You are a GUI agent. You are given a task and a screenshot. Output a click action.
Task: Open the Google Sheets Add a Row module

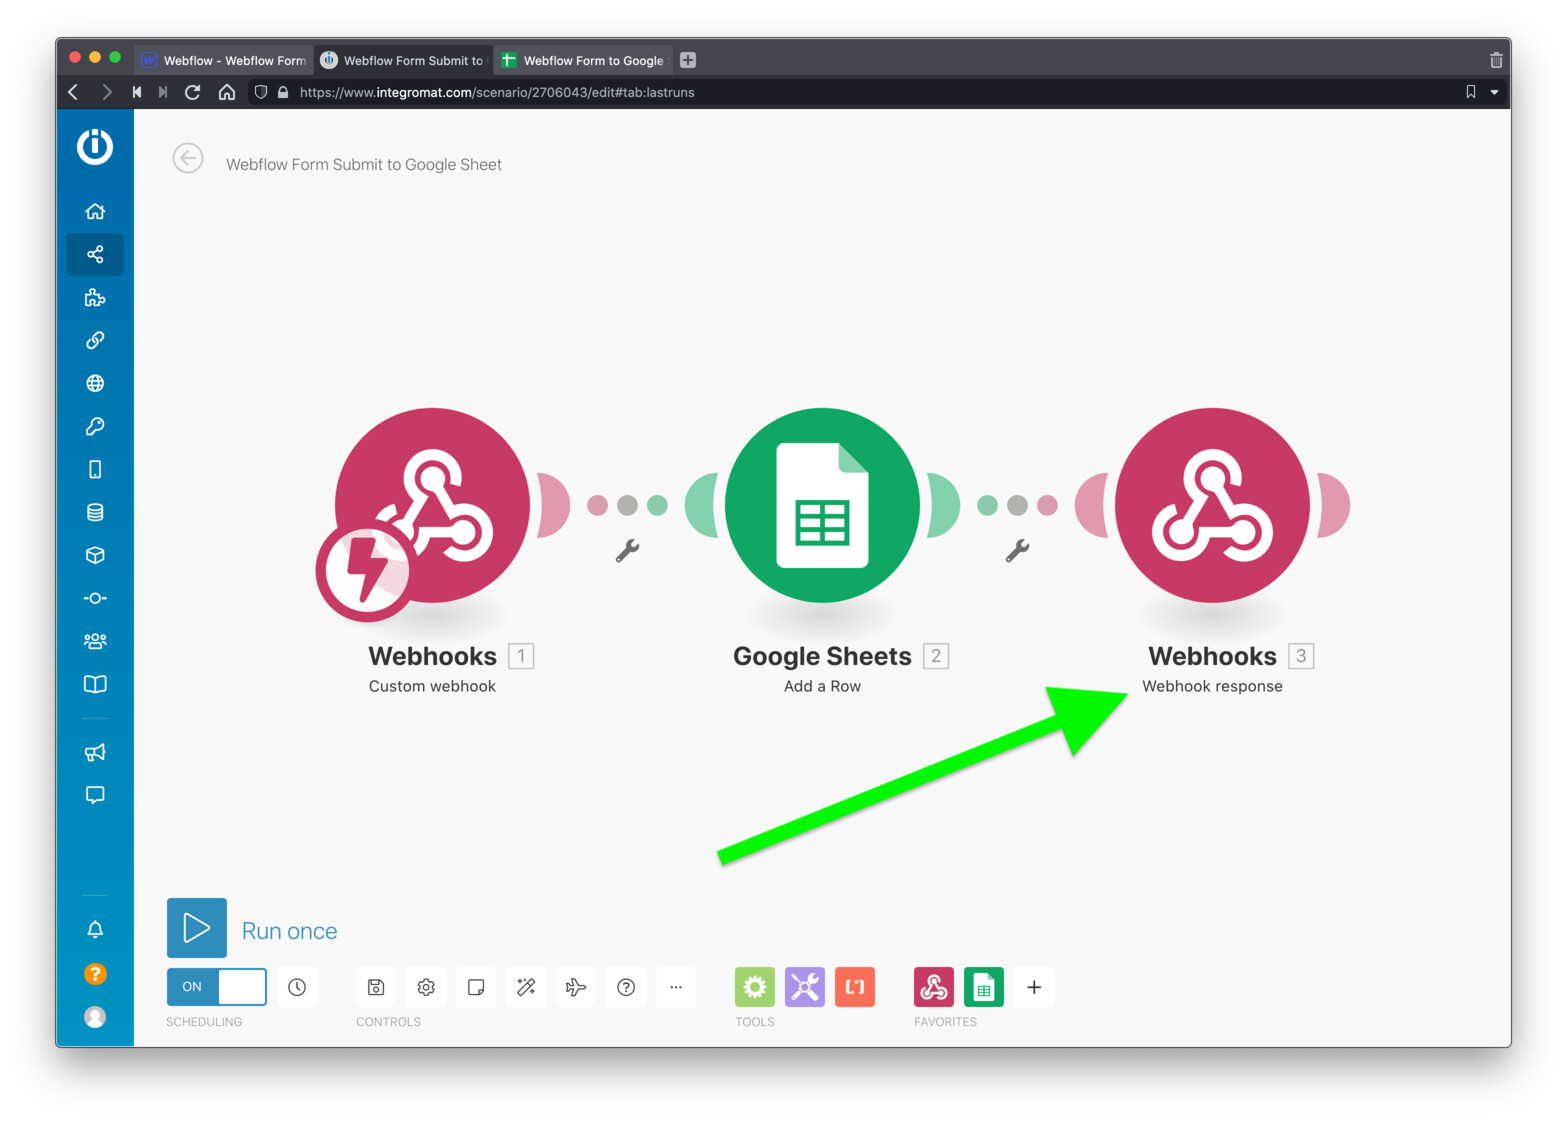(822, 505)
